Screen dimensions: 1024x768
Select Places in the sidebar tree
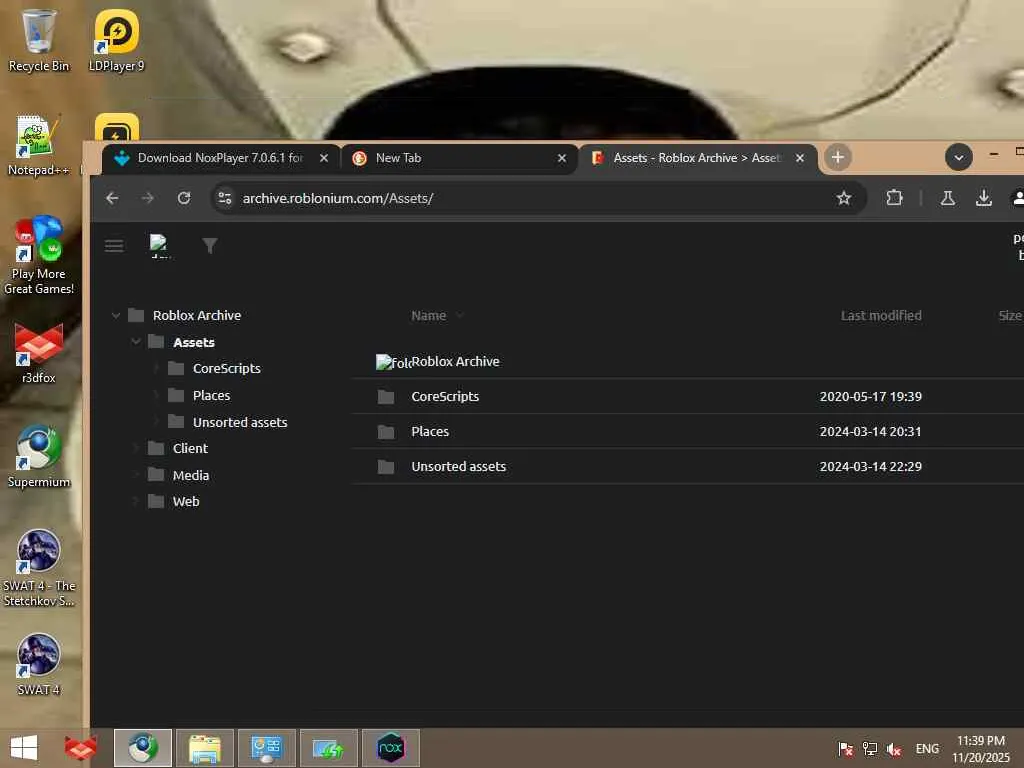[x=211, y=395]
